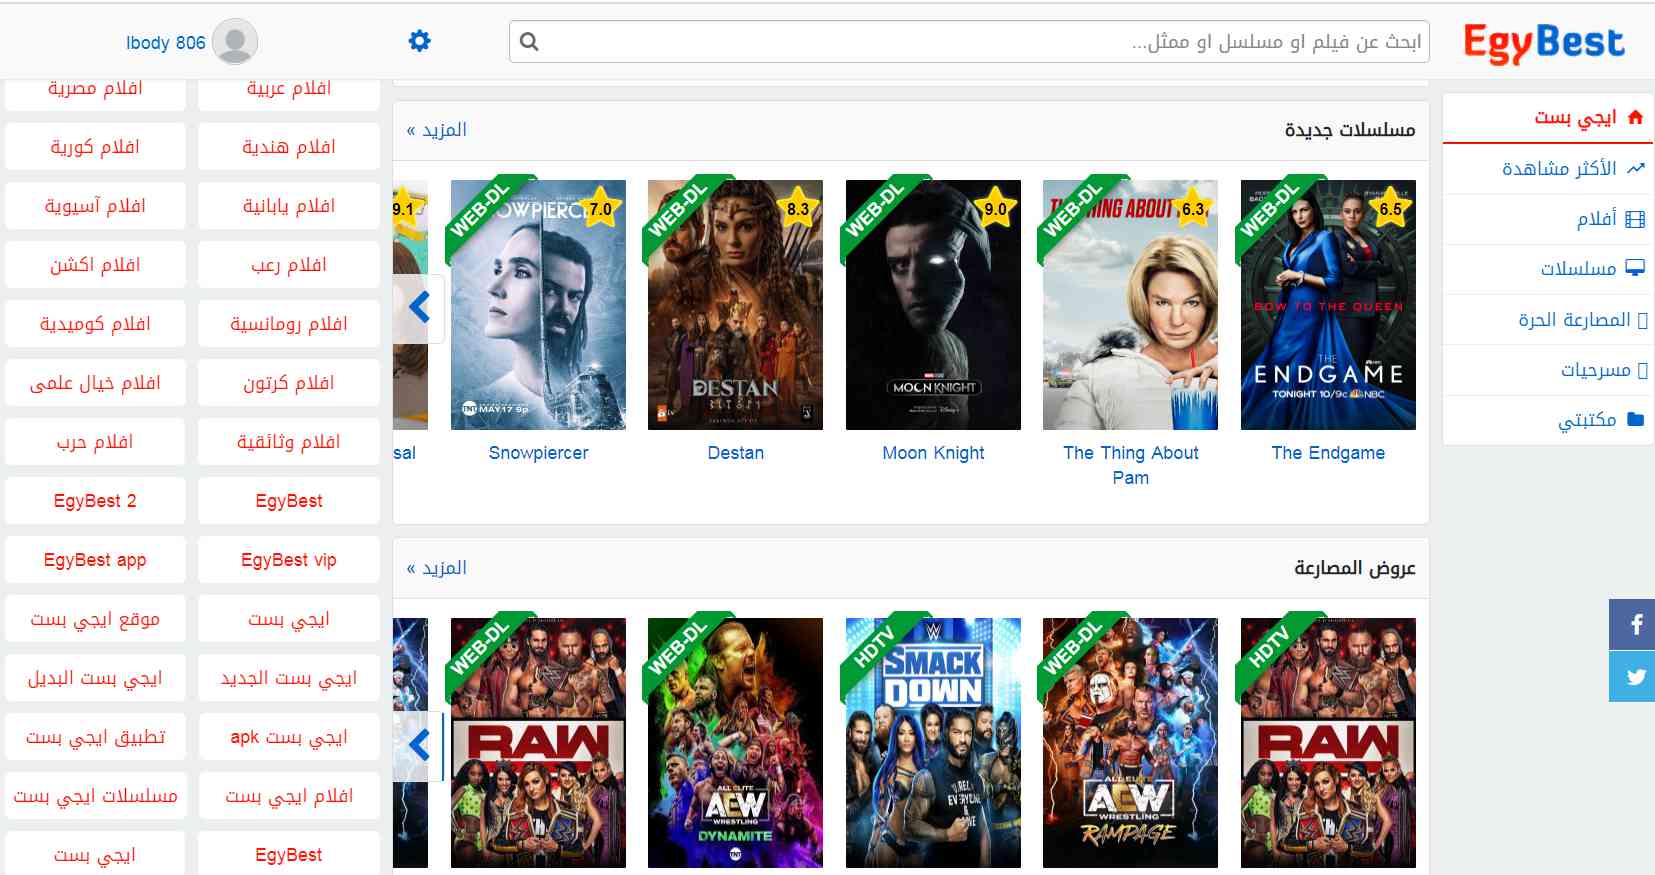The width and height of the screenshot is (1655, 875).
Task: Click the افلام خيال علمى button
Action: click(95, 383)
